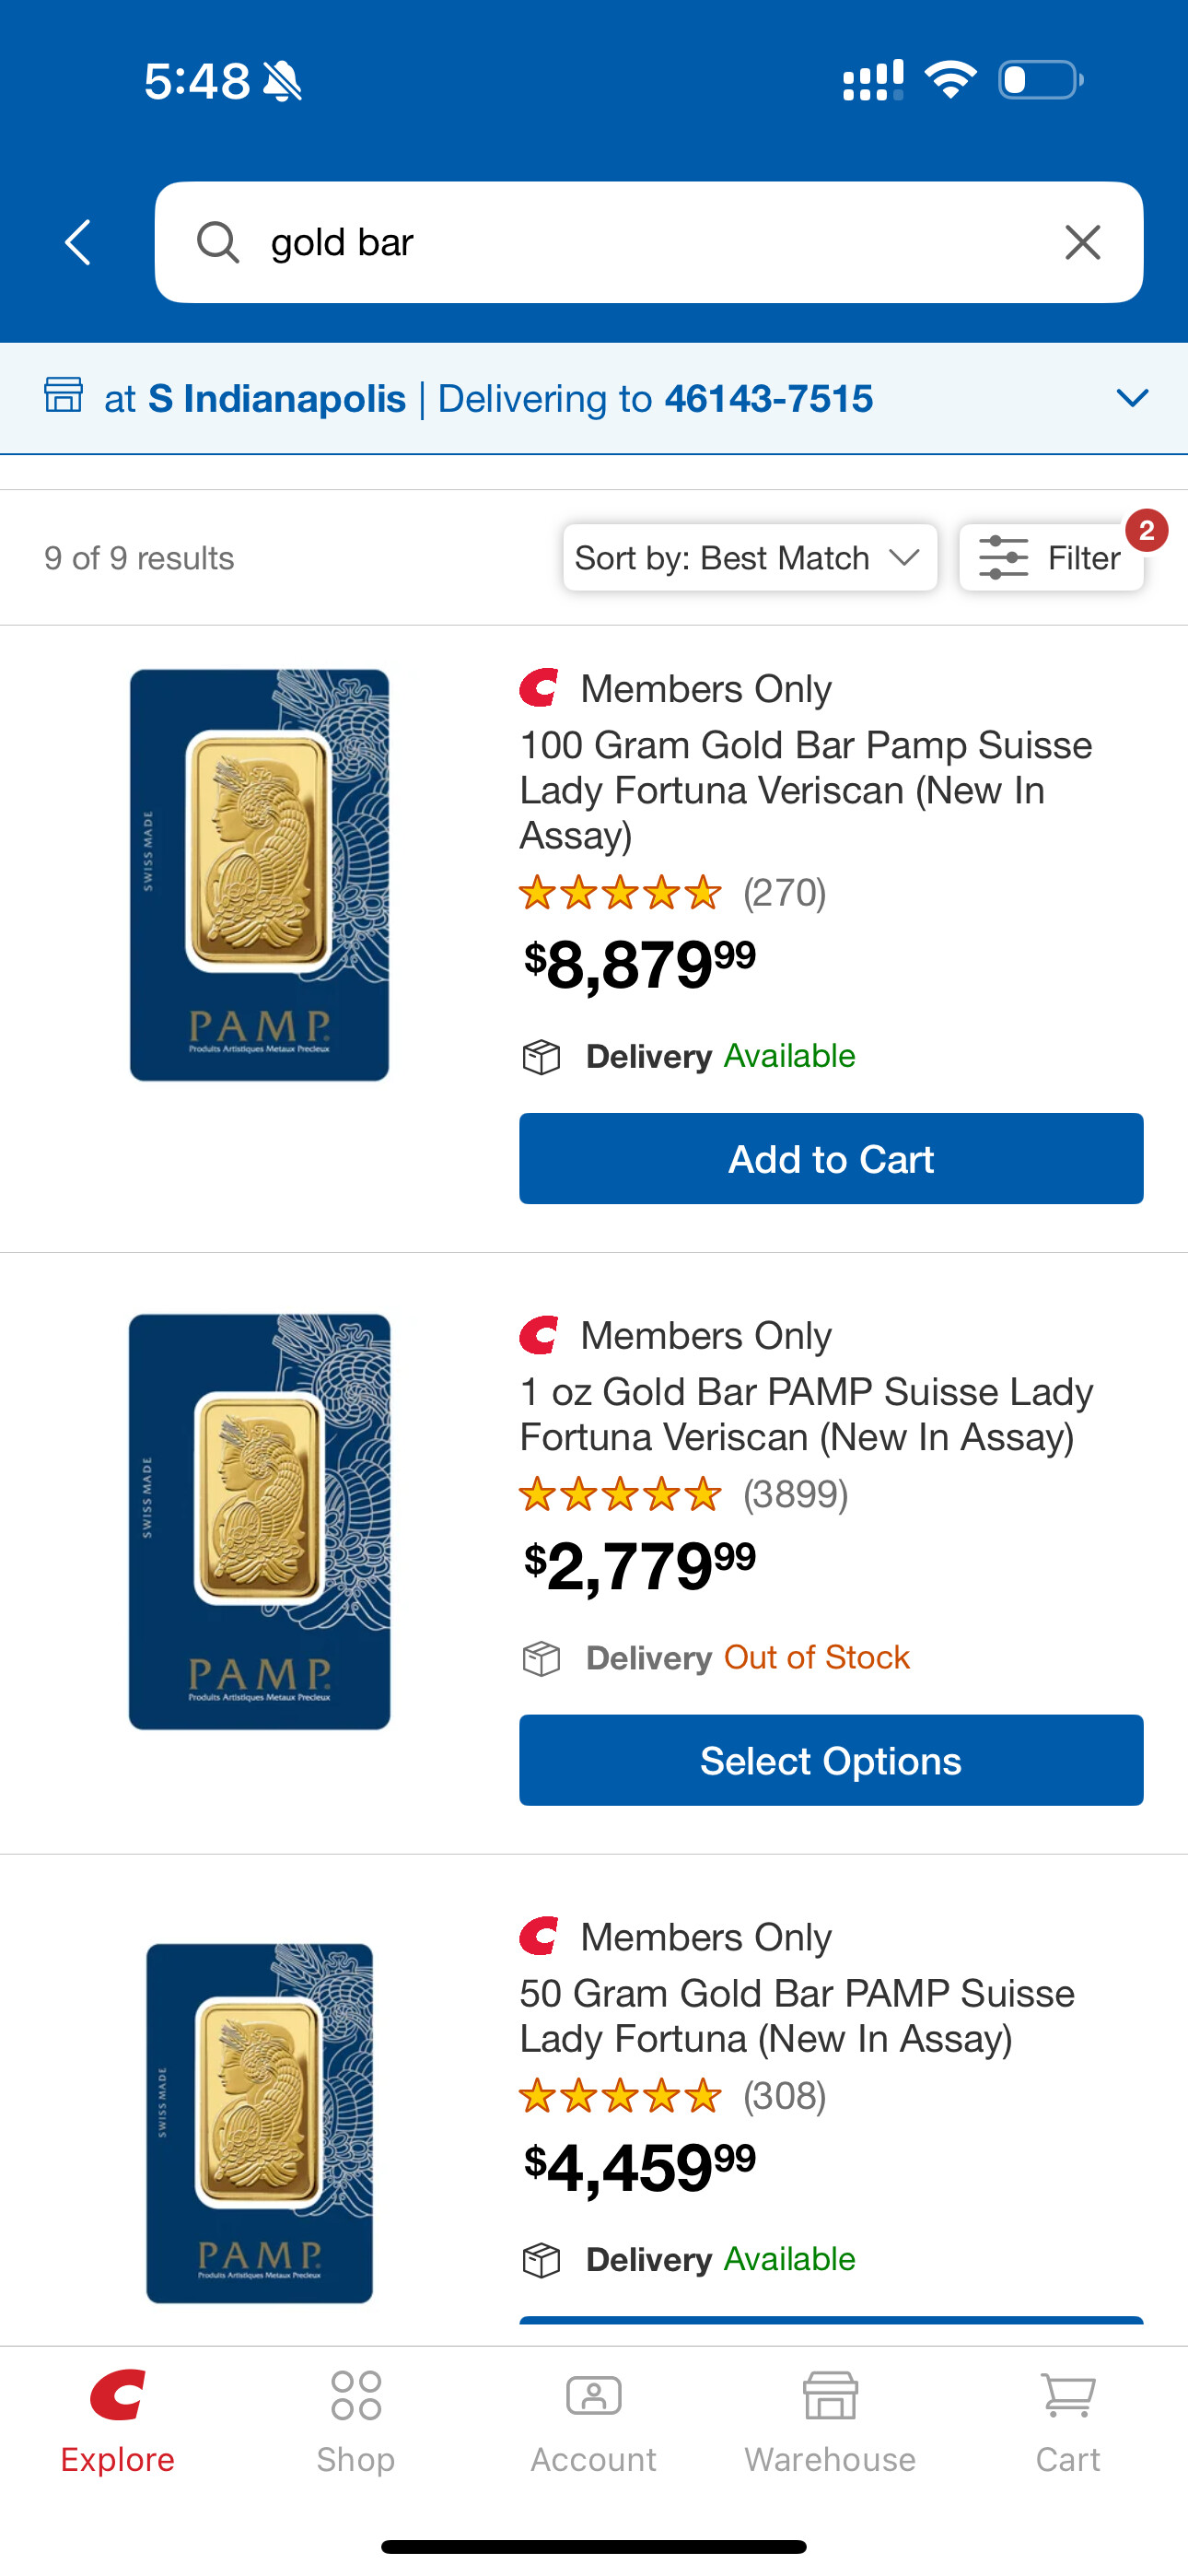
Task: Open the 1 oz Gold Bar star ratings
Action: pyautogui.click(x=620, y=1494)
